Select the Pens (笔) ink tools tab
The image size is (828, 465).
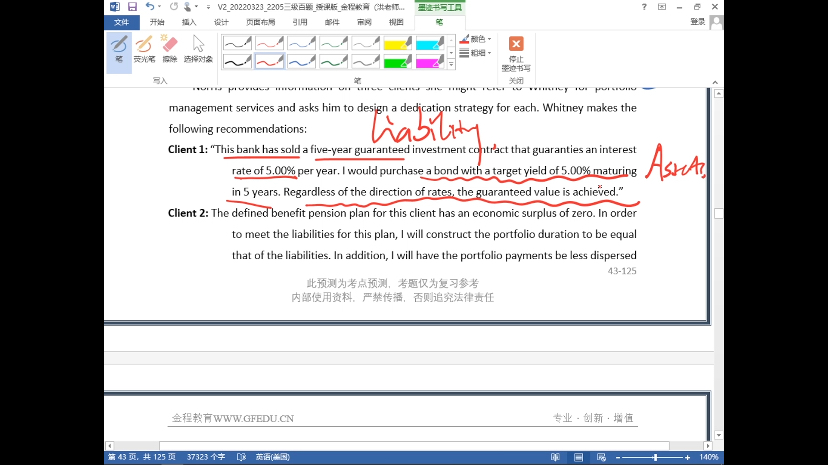pyautogui.click(x=439, y=22)
